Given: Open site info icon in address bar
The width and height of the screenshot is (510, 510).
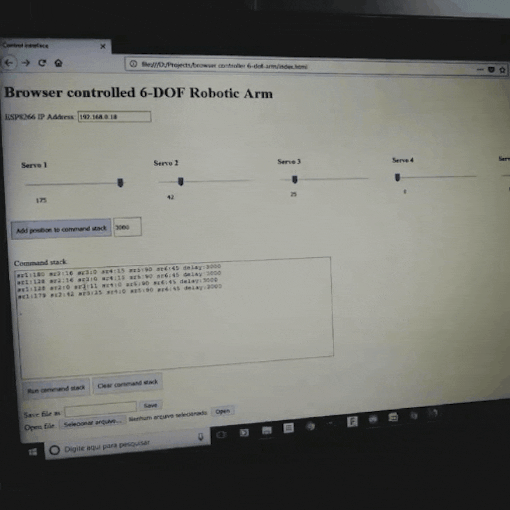Looking at the screenshot, I should pos(133,64).
